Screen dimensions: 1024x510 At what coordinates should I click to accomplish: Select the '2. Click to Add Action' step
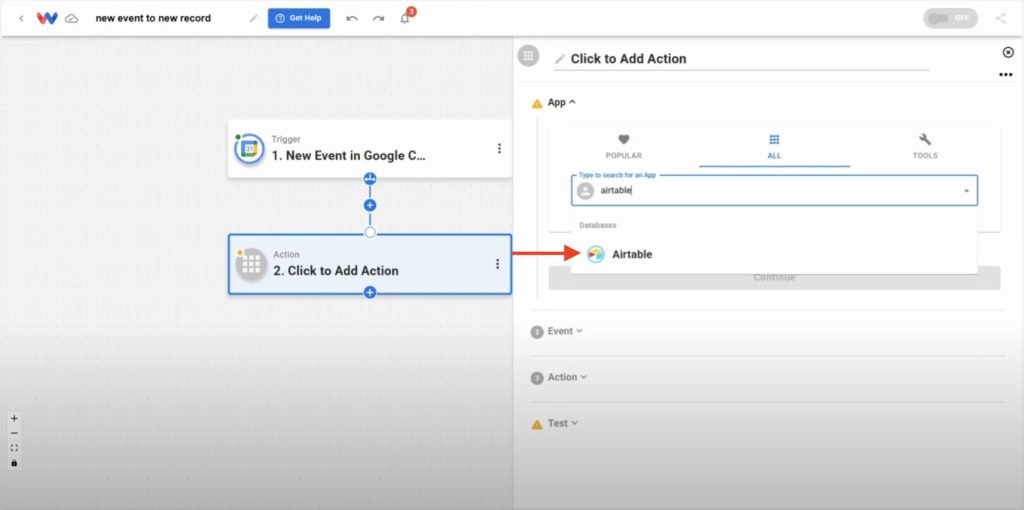tap(370, 264)
